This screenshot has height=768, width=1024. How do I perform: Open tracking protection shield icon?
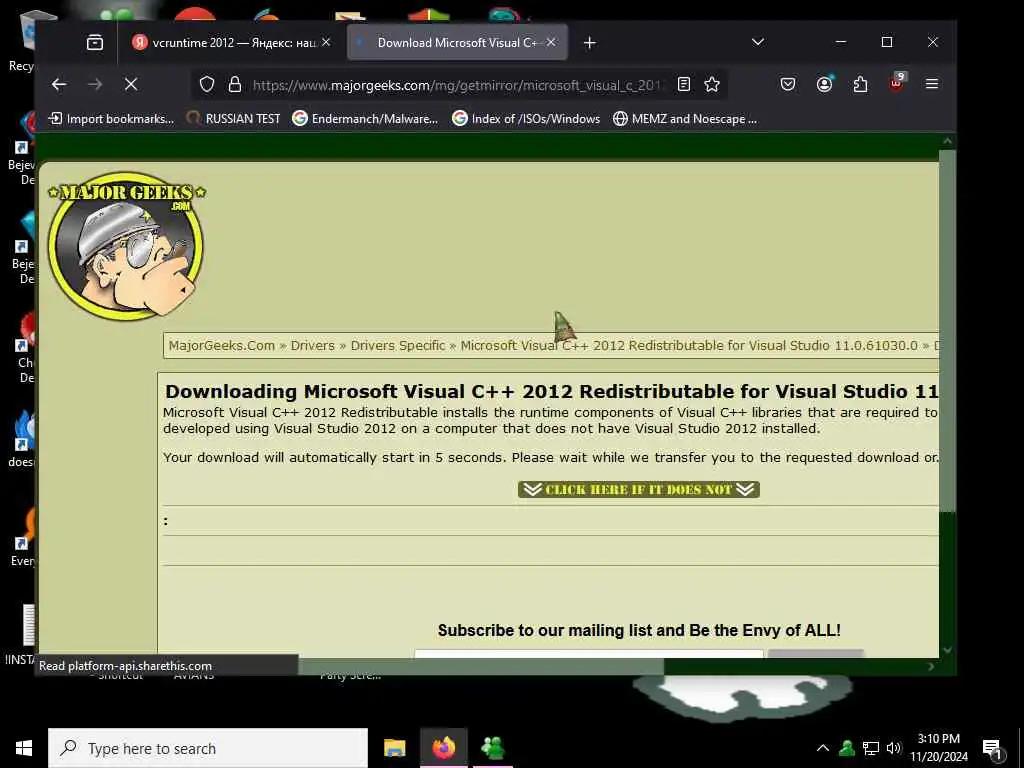207,84
